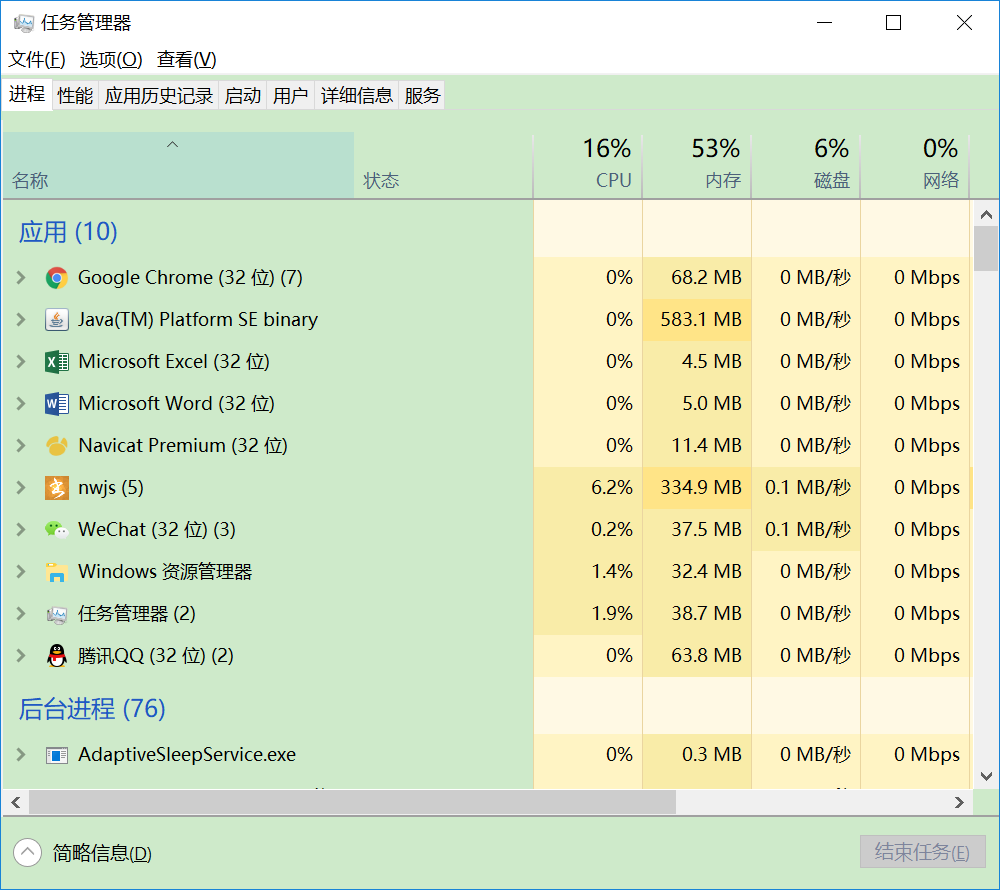Image resolution: width=1000 pixels, height=890 pixels.
Task: Expand the AdaptiveSleepService.exe row
Action: 21,755
